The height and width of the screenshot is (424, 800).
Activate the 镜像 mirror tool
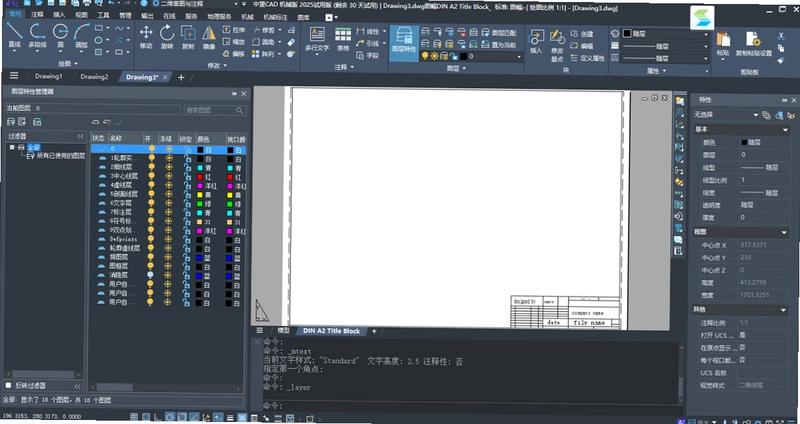tap(209, 37)
